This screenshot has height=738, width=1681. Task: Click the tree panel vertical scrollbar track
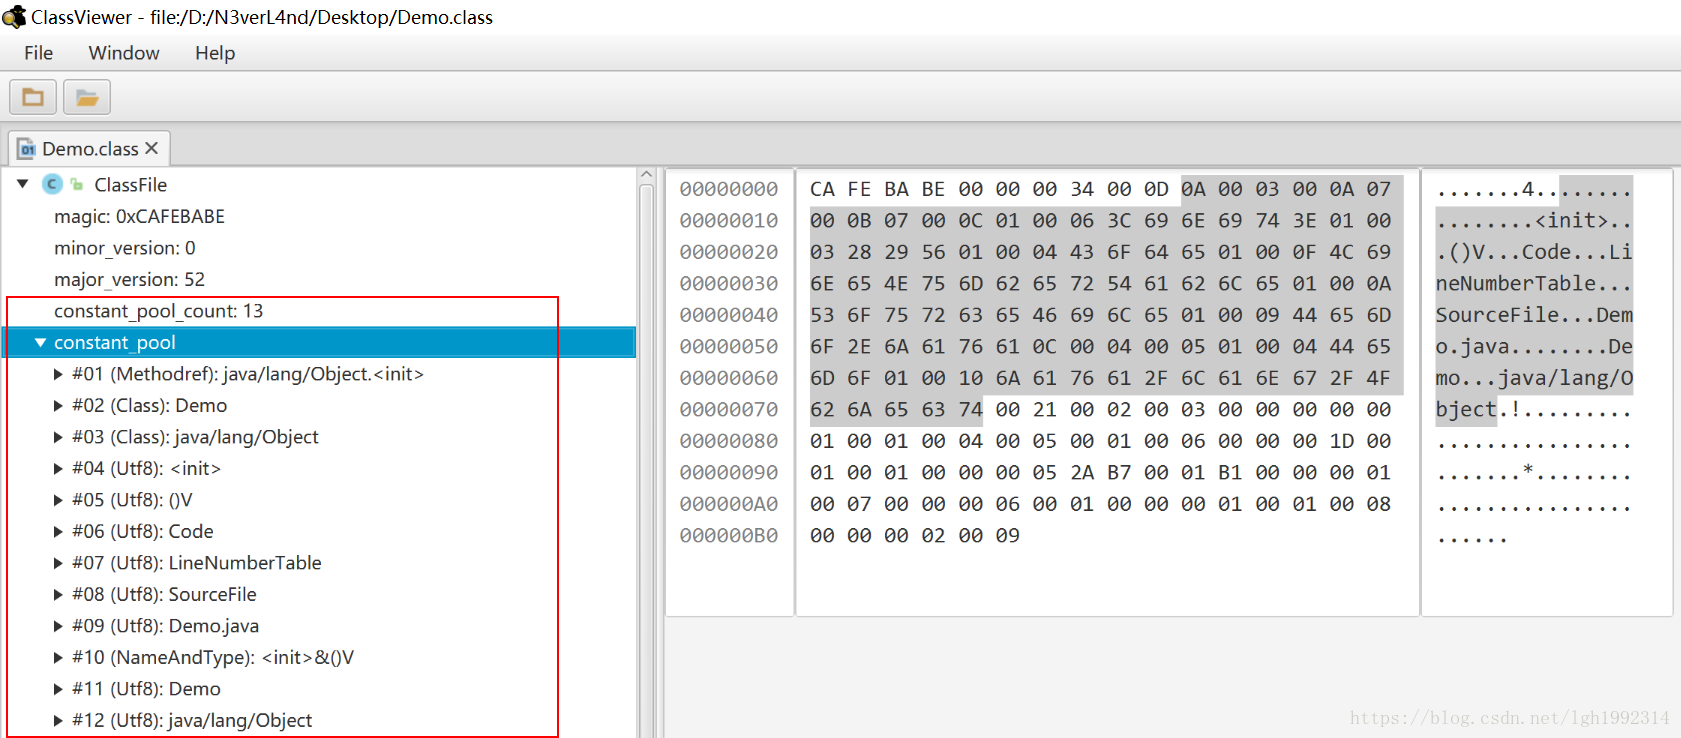coord(646,460)
